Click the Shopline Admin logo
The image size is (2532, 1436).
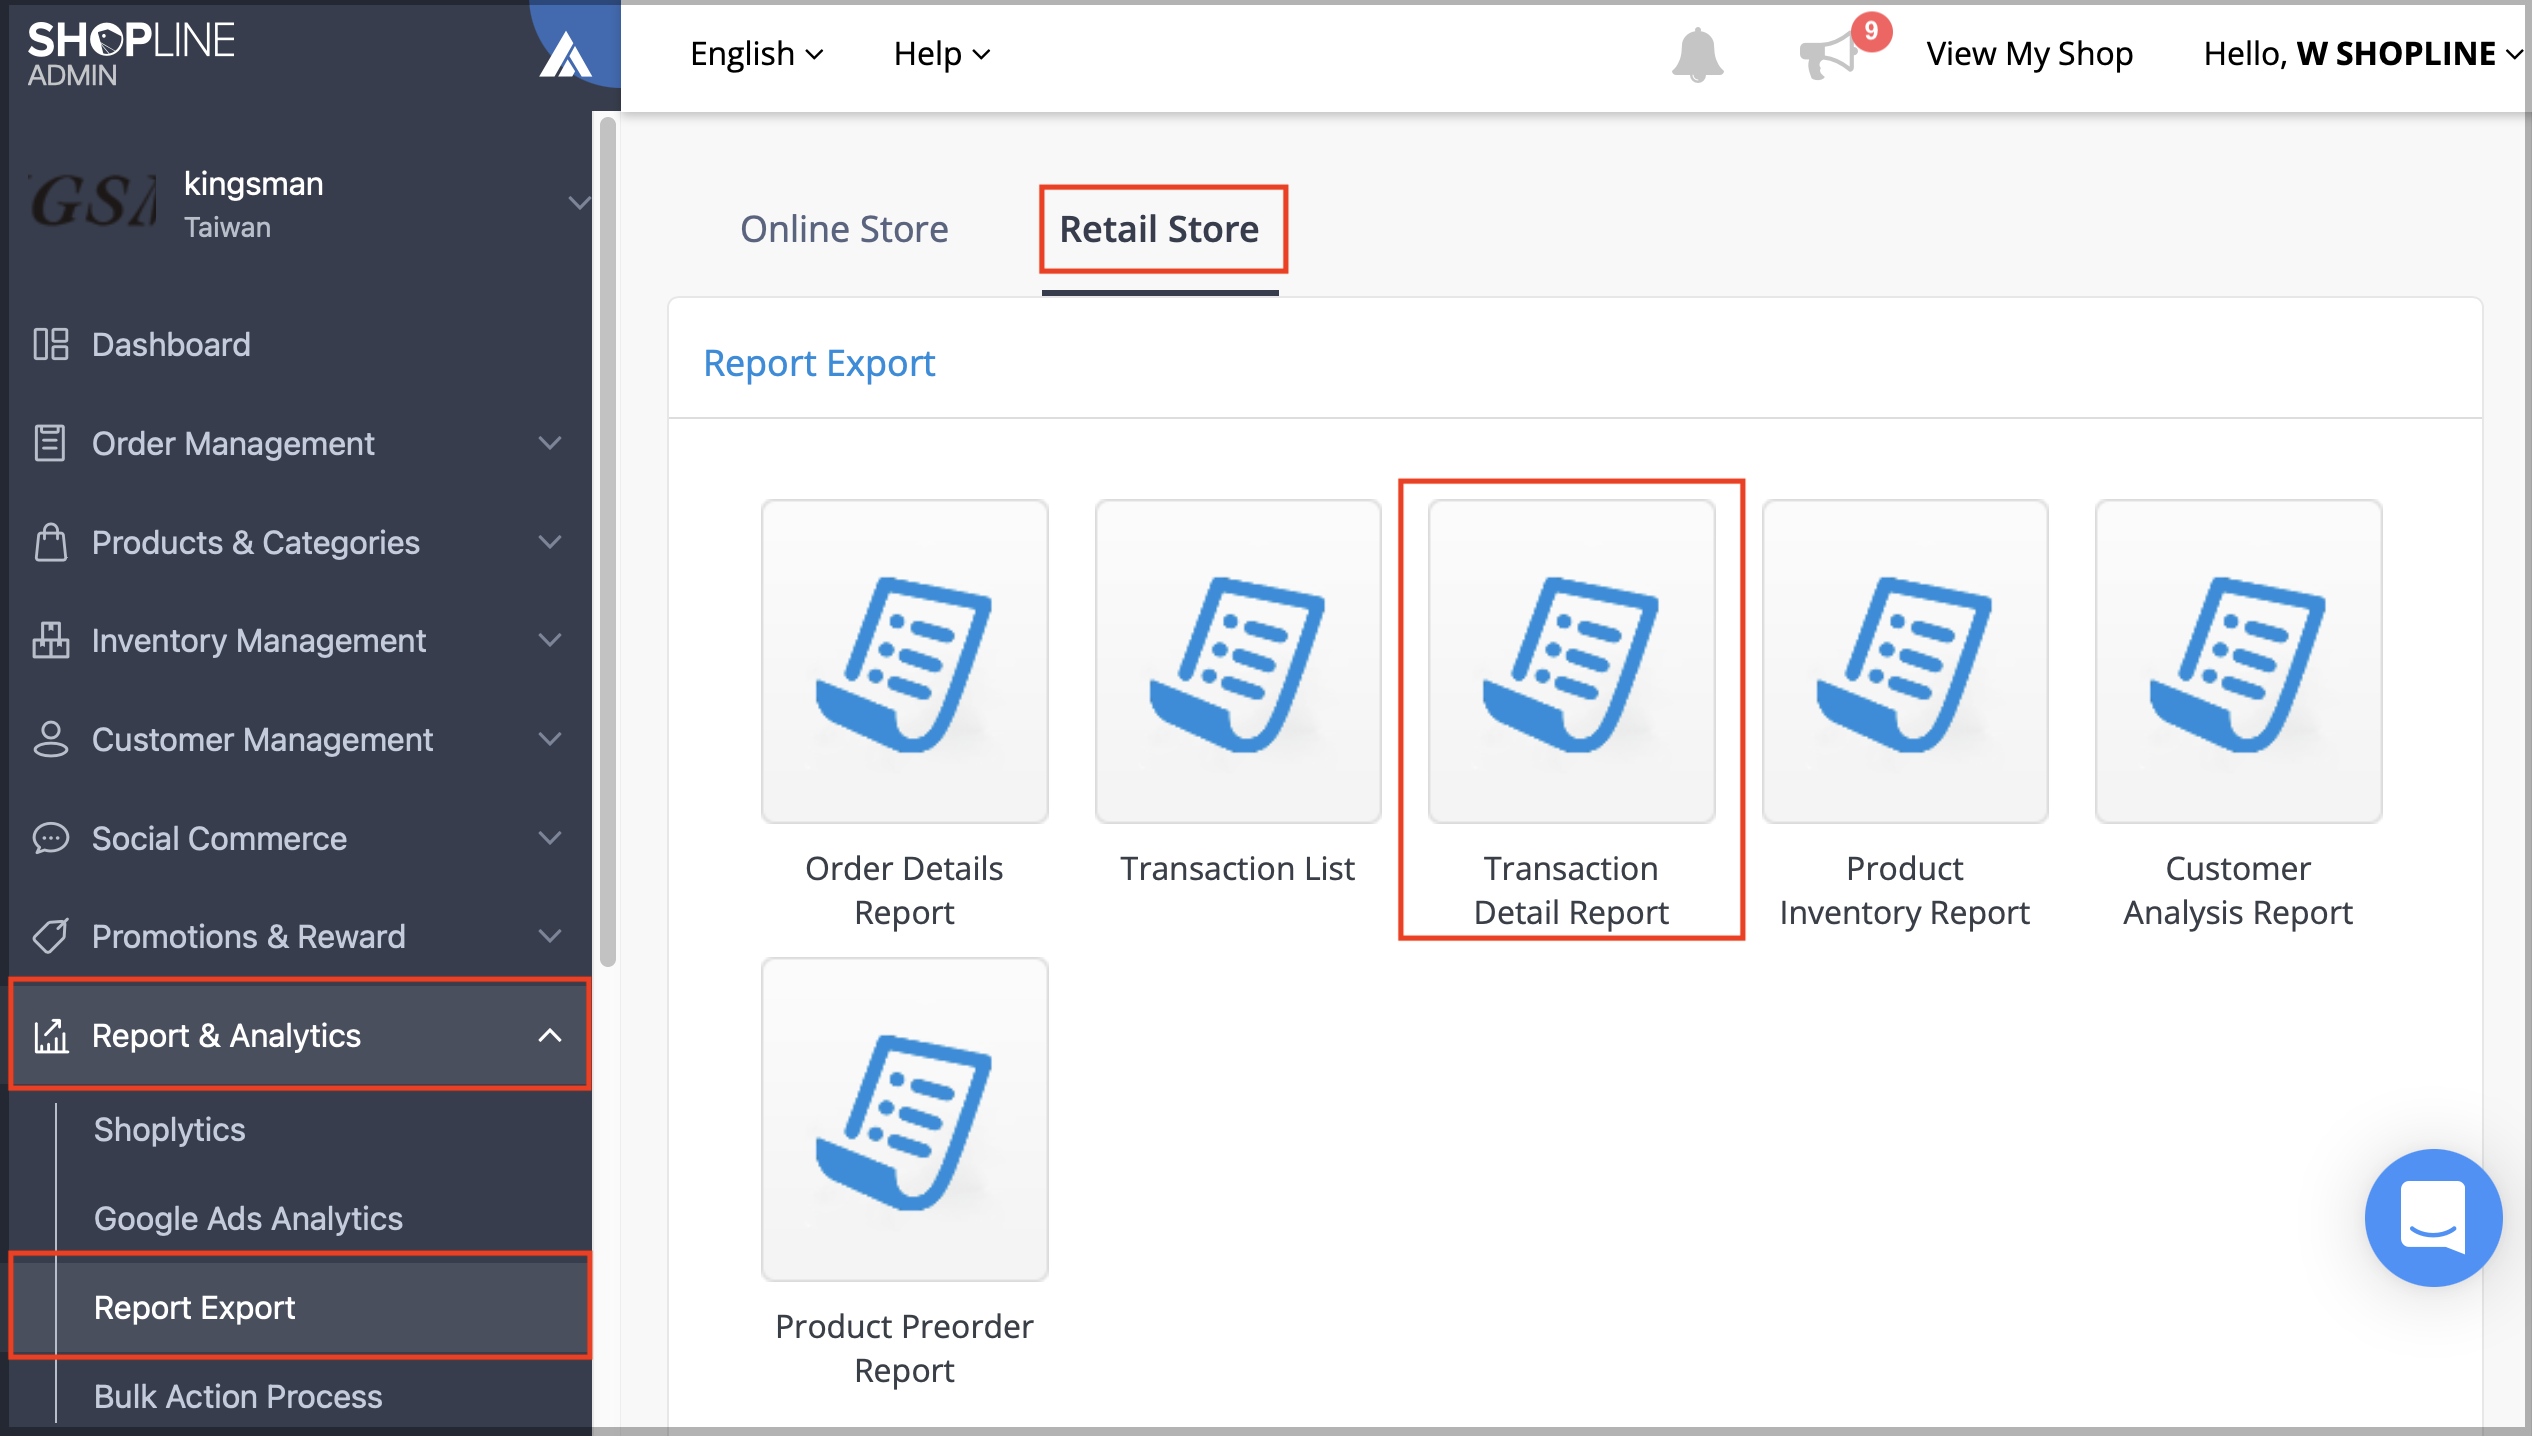(x=130, y=53)
